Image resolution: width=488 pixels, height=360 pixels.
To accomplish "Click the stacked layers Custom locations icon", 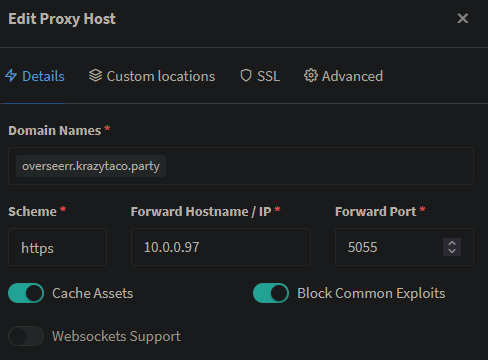I will 95,76.
